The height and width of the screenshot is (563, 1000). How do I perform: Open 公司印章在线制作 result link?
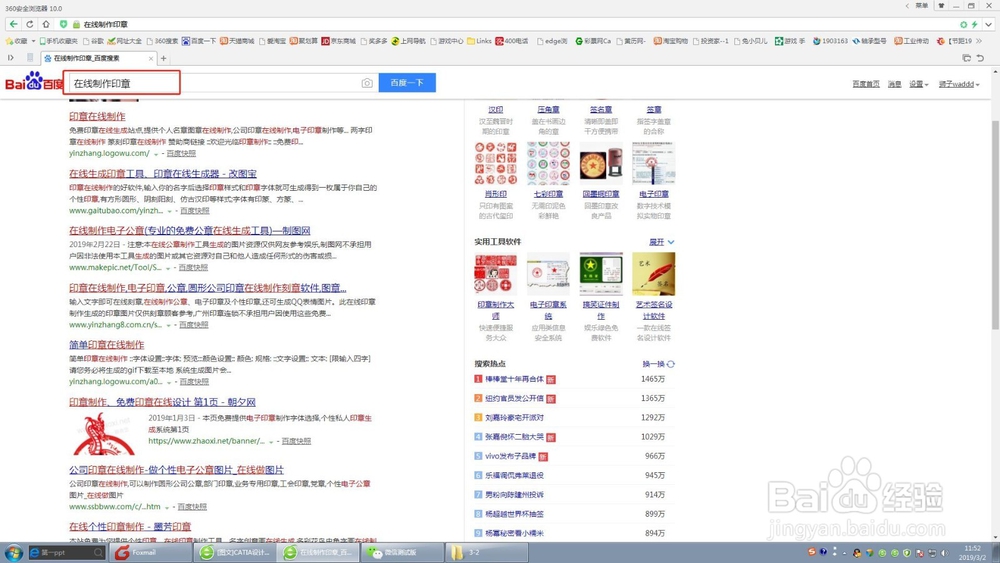pyautogui.click(x=176, y=470)
